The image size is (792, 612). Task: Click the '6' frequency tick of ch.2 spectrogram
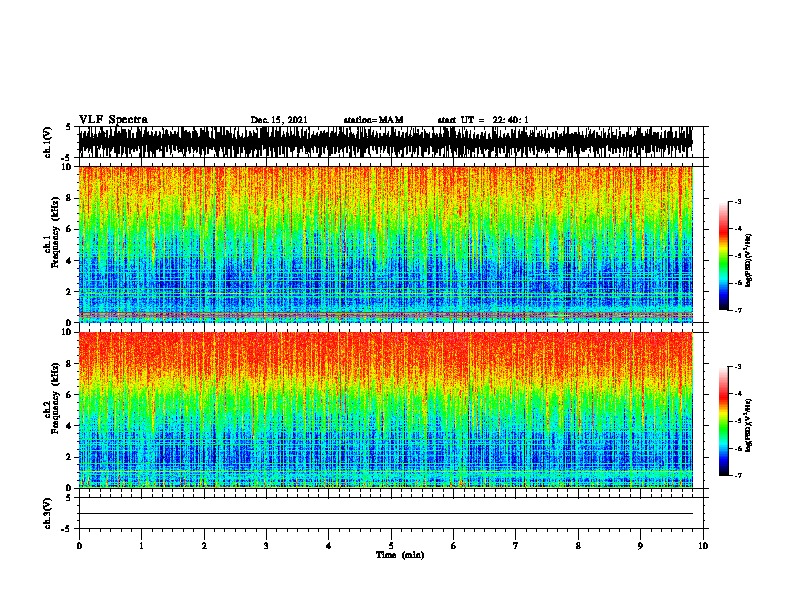pyautogui.click(x=70, y=395)
